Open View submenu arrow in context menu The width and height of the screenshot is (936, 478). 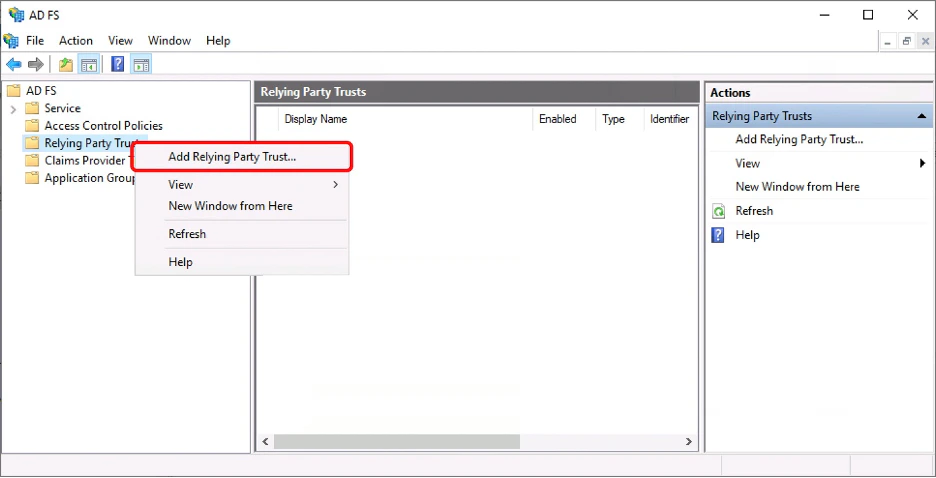[335, 184]
